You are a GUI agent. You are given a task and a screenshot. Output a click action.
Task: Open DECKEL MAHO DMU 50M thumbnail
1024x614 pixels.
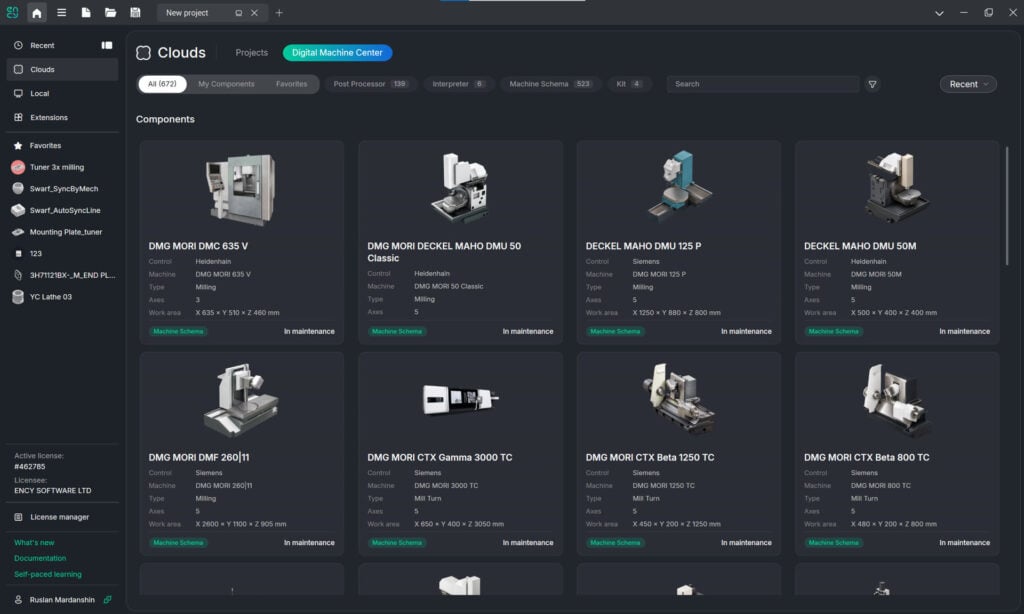coord(897,187)
